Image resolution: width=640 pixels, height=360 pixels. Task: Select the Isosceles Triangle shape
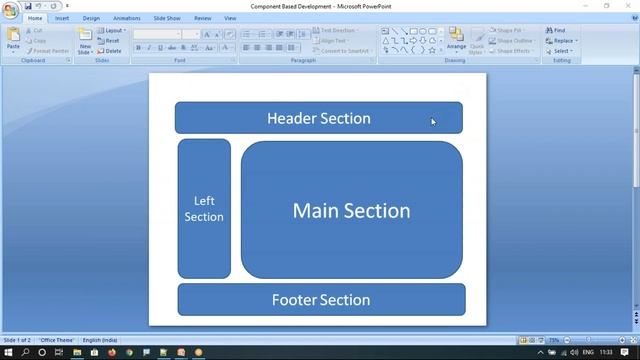[x=385, y=41]
